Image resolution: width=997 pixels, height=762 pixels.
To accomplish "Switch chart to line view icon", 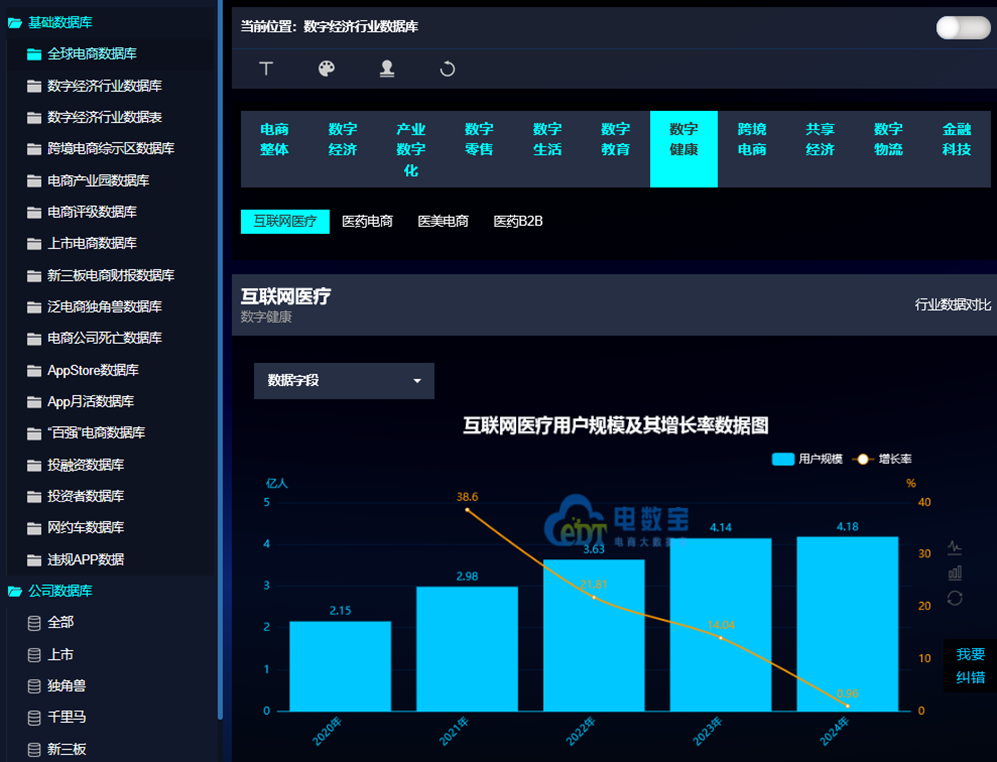I will [954, 547].
